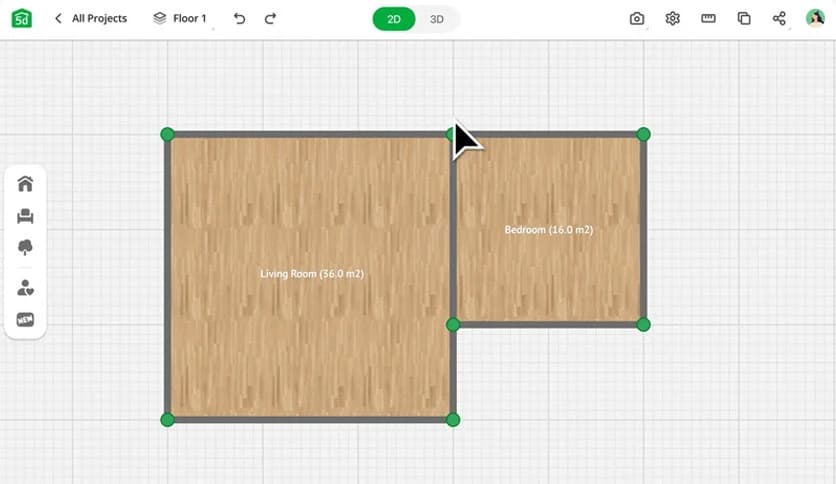Image resolution: width=836 pixels, height=484 pixels.
Task: Click the top-right corner node of Bedroom
Action: point(644,134)
